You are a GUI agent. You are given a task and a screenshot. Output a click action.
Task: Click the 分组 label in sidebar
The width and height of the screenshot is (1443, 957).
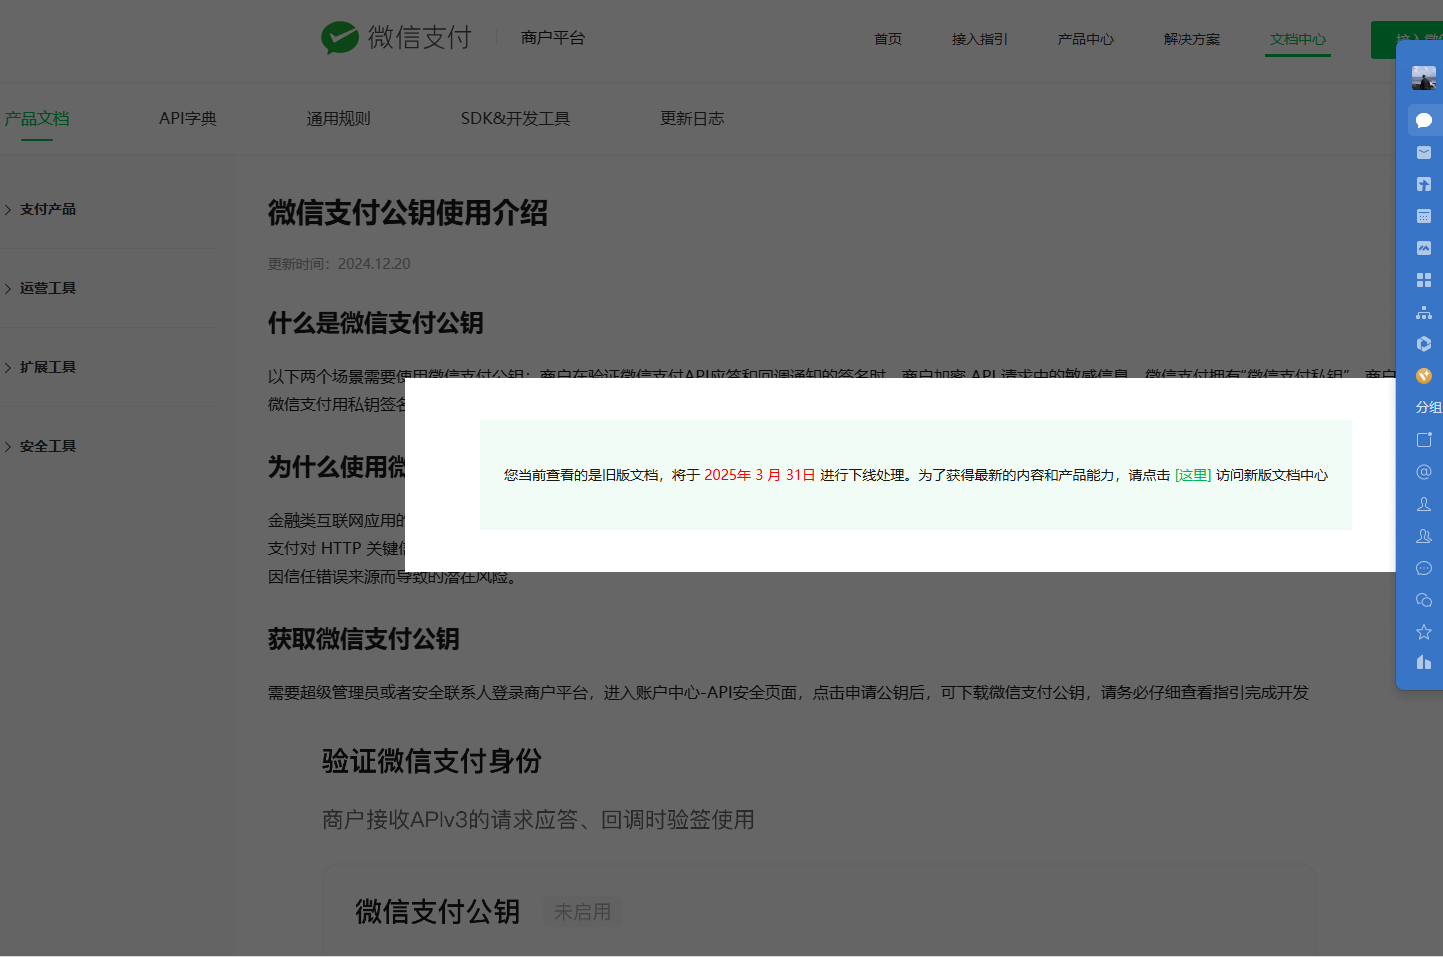click(x=1428, y=407)
